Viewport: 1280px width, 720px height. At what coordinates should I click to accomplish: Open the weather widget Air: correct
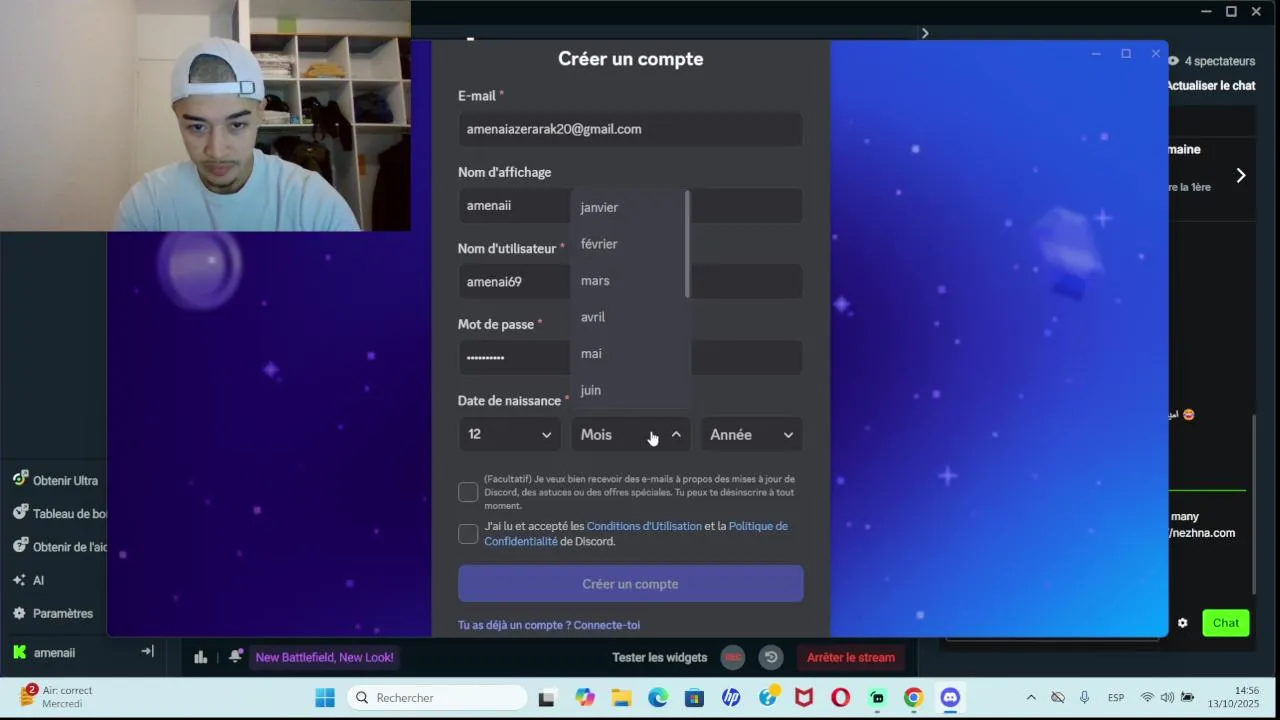[58, 697]
